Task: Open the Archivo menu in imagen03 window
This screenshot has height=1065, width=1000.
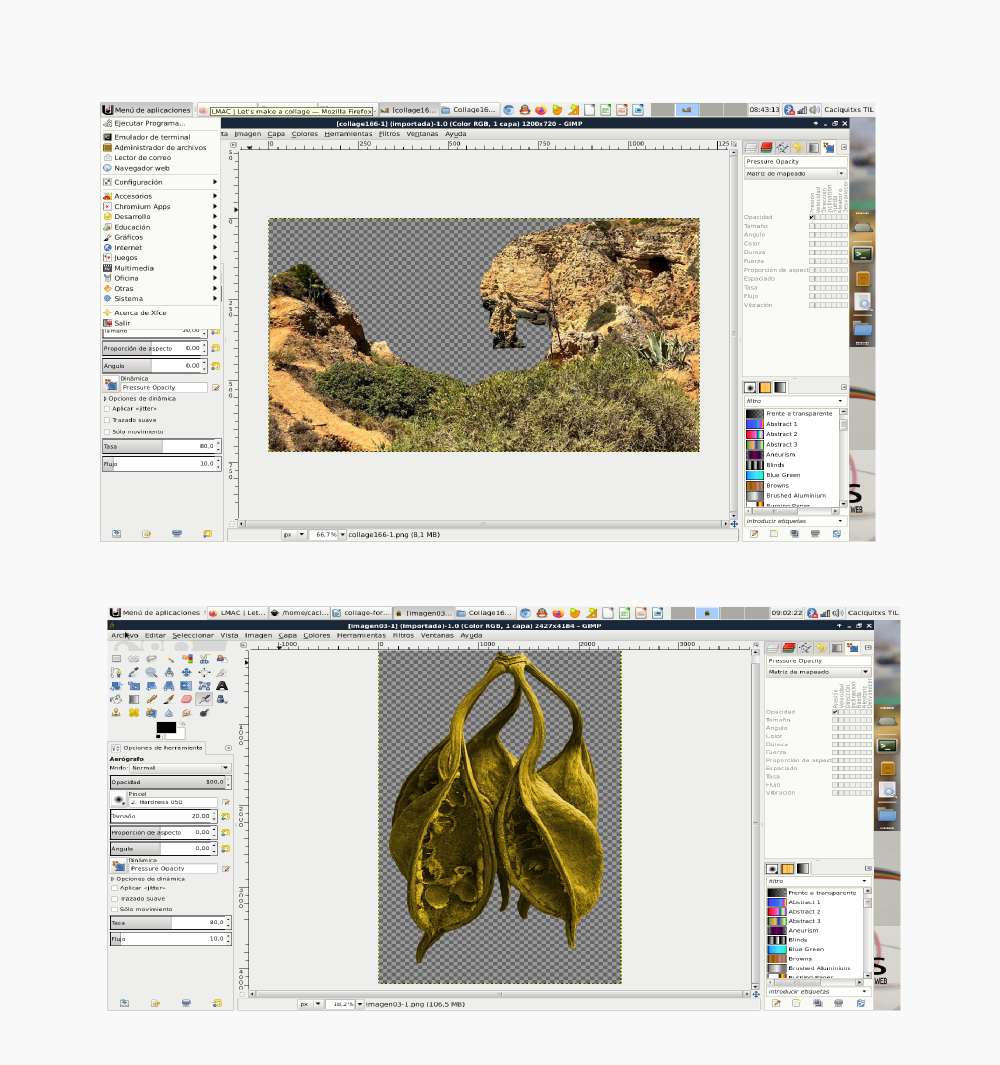Action: point(124,636)
